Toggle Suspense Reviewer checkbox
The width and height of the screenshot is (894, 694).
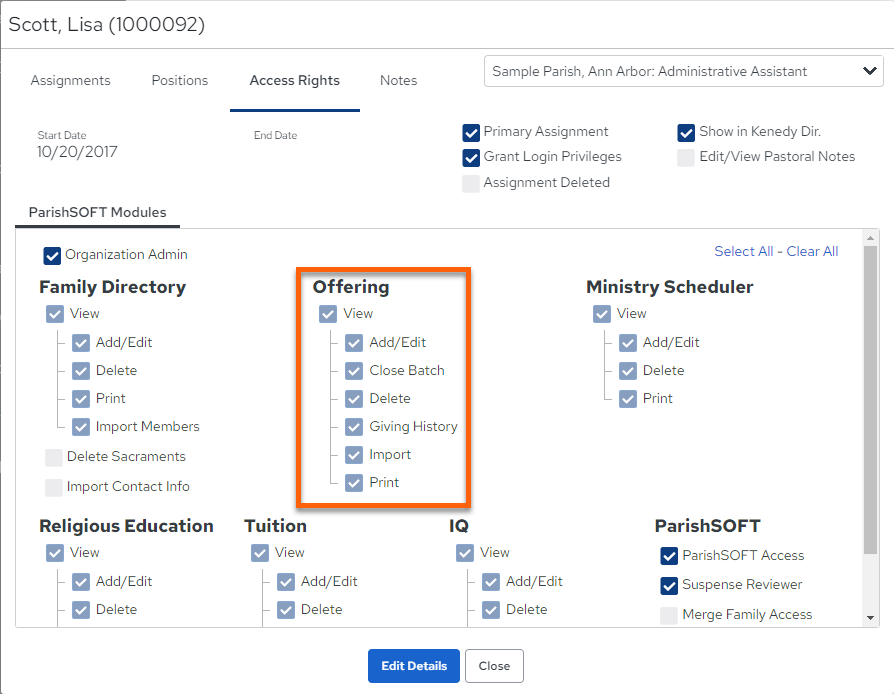pyautogui.click(x=669, y=586)
